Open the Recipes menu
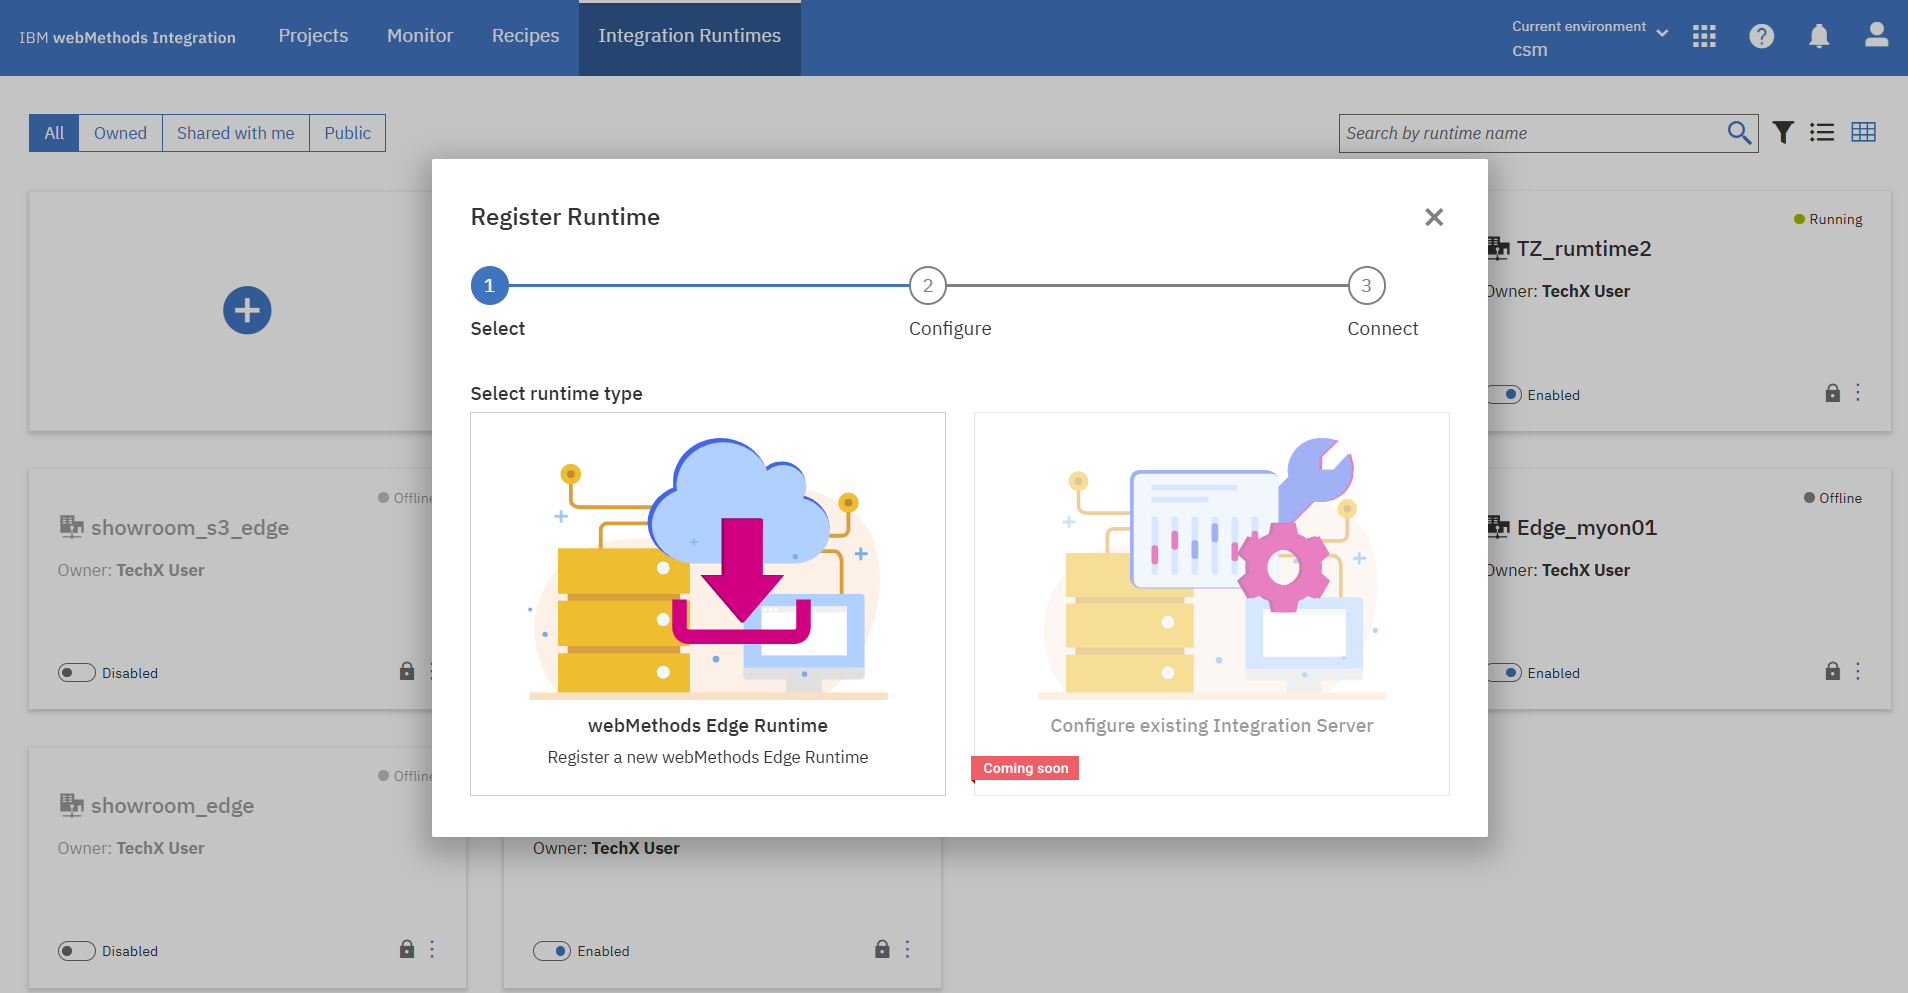Viewport: 1908px width, 993px height. click(x=526, y=36)
